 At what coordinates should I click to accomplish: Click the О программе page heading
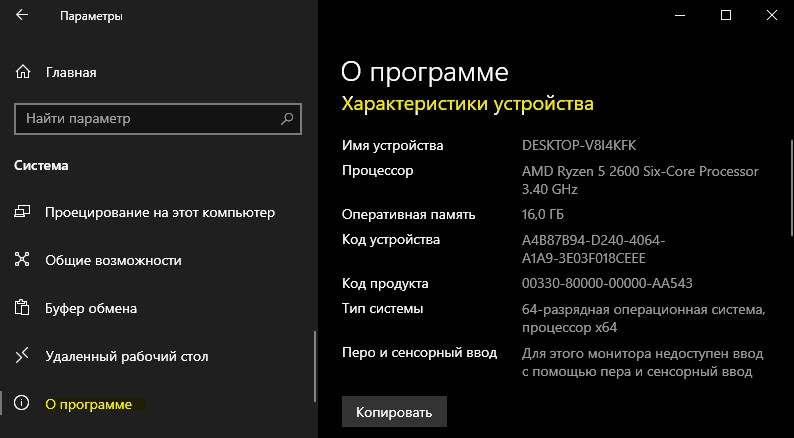424,72
